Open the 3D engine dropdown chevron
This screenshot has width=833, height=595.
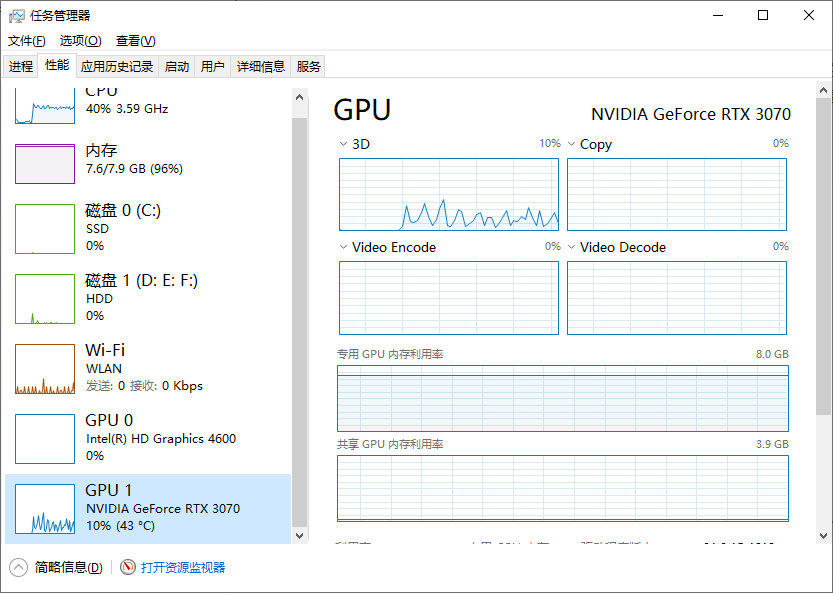click(343, 144)
